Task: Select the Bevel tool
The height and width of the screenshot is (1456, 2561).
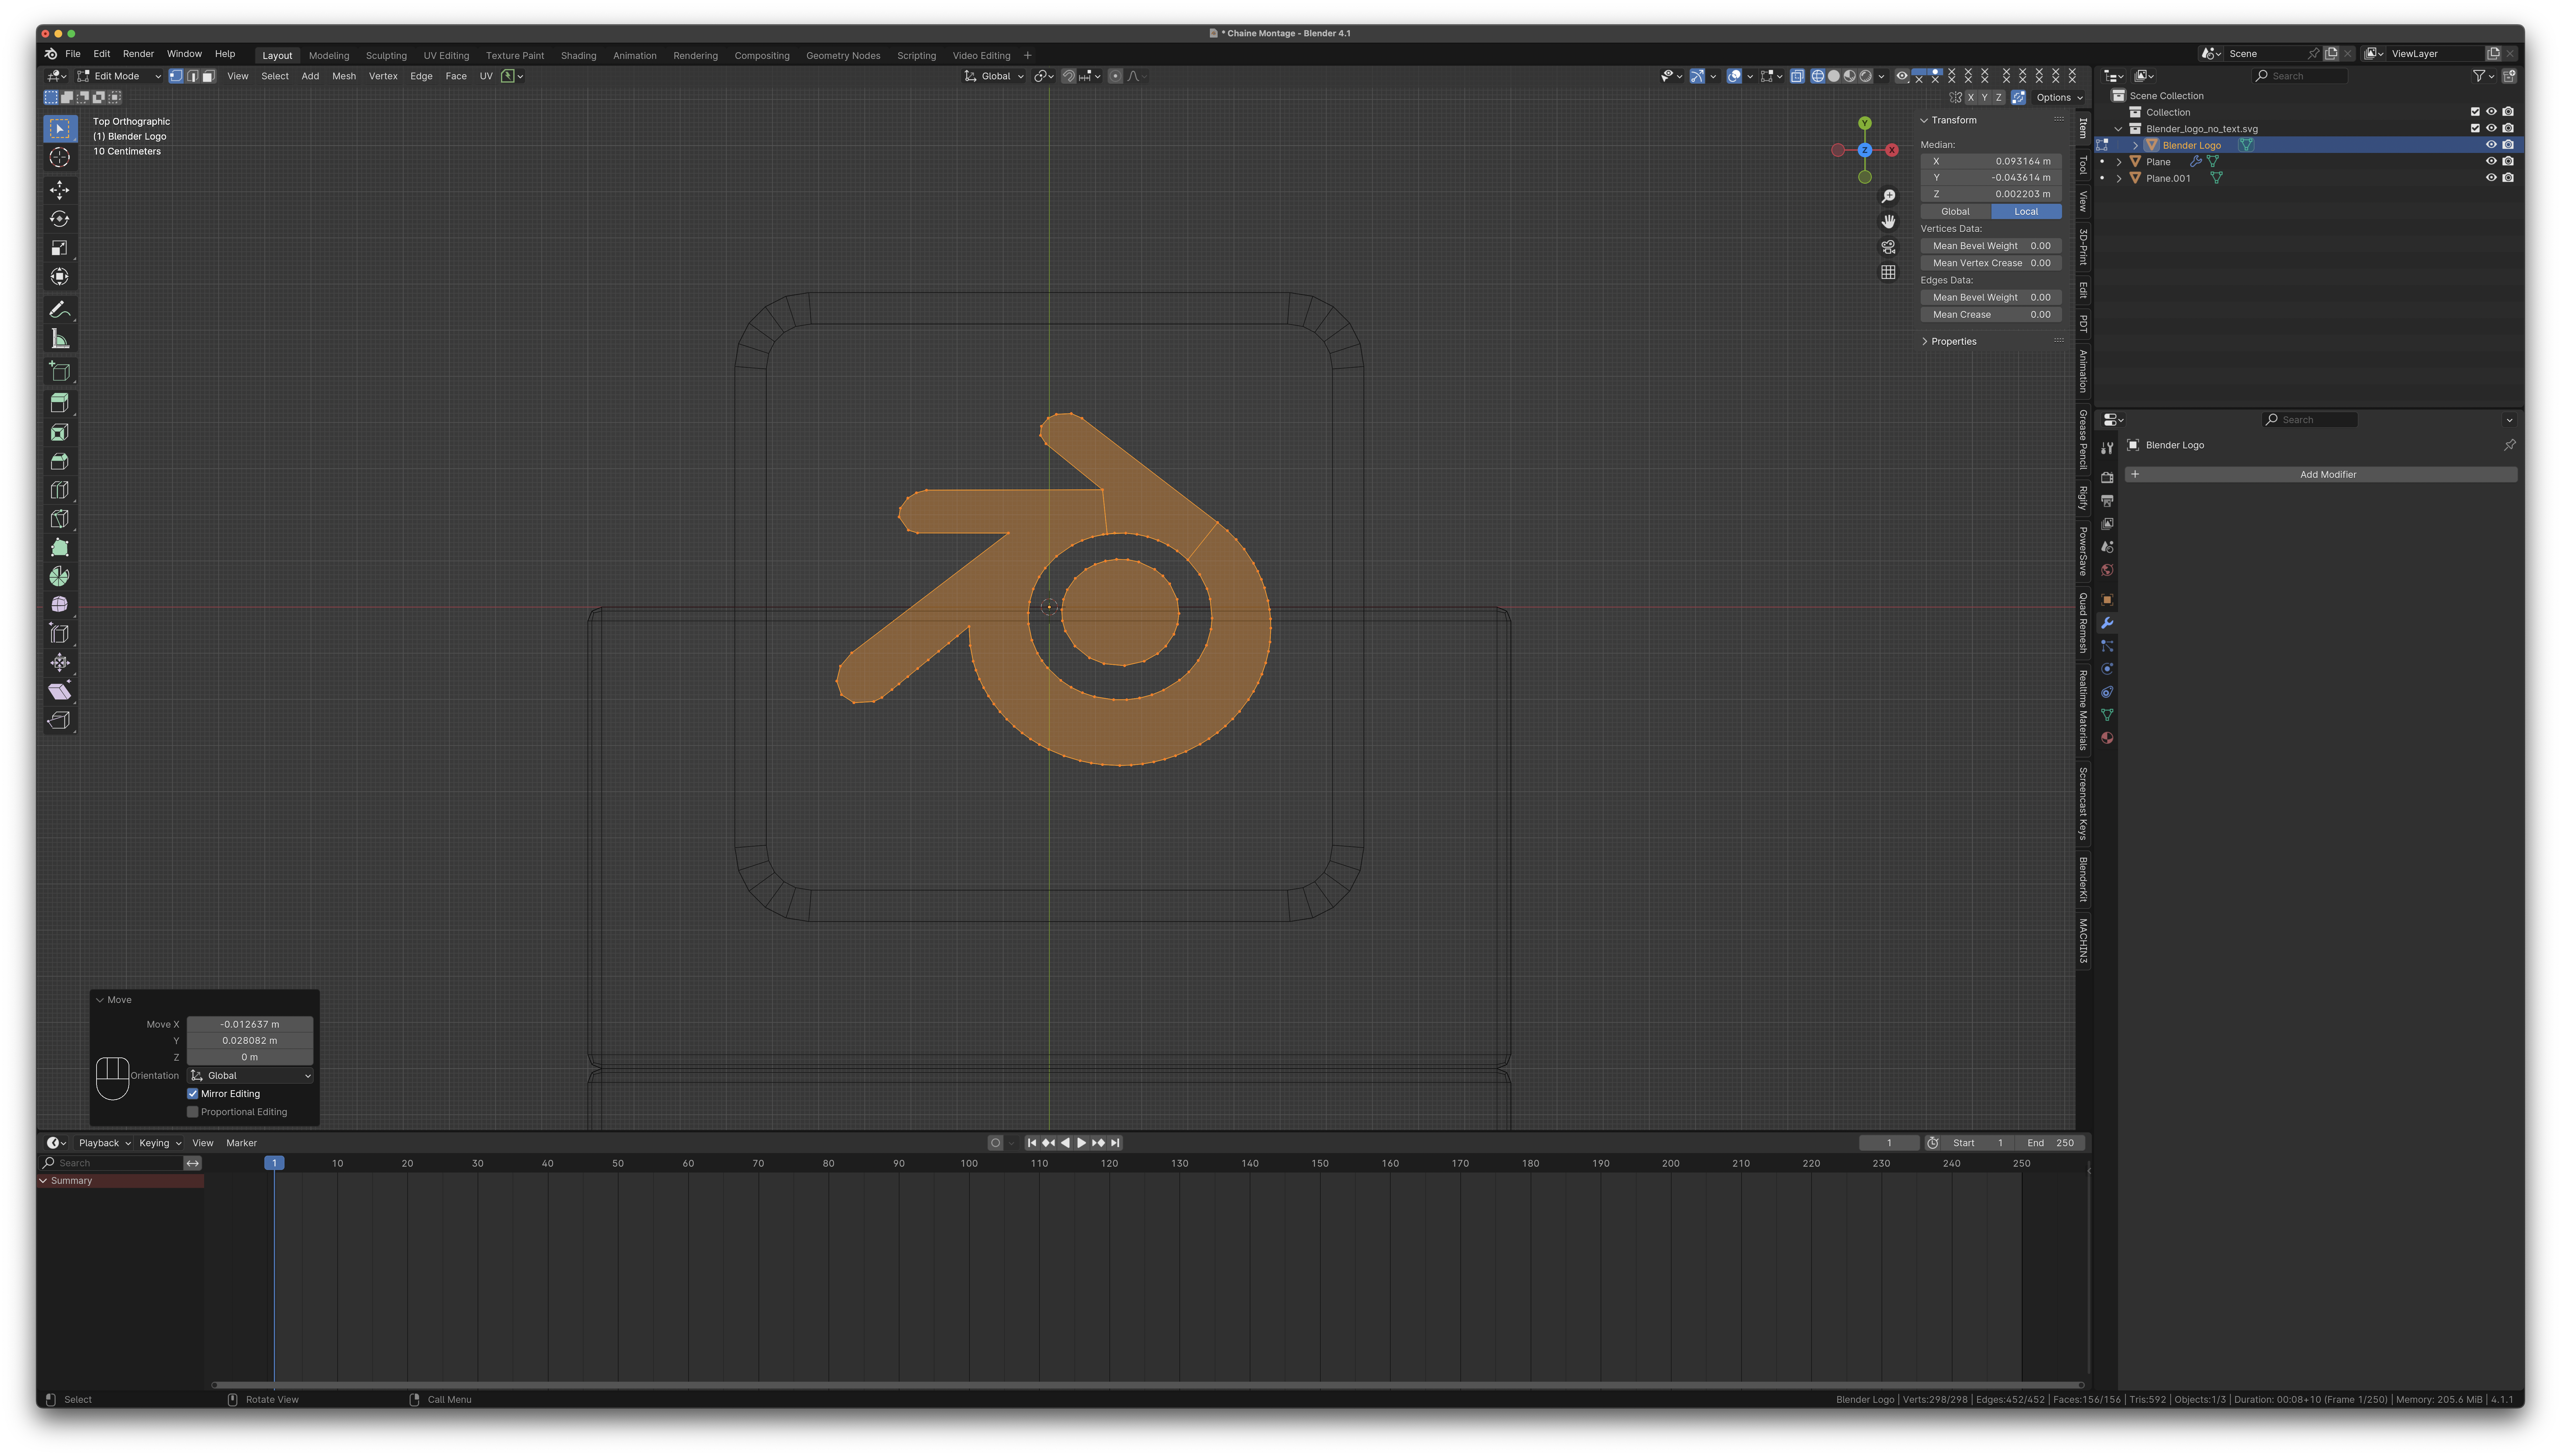Action: 60,461
